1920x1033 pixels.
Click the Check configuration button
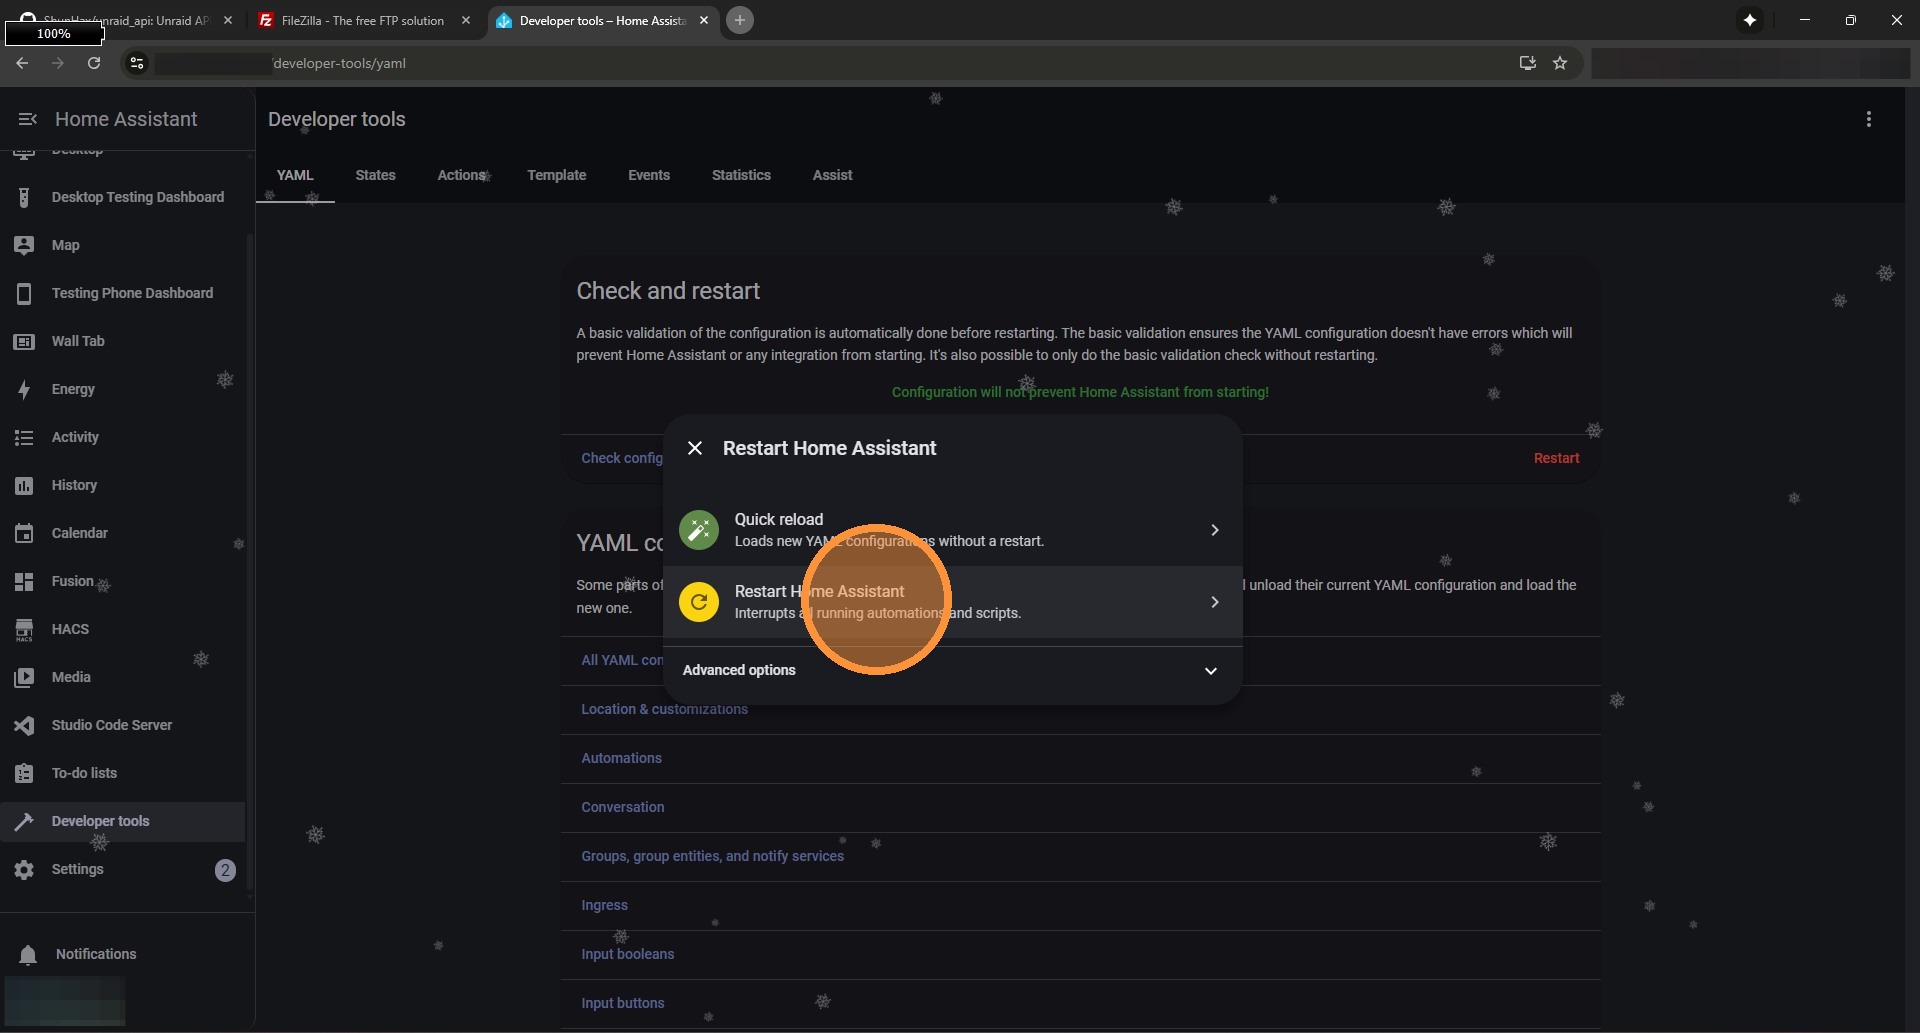pyautogui.click(x=621, y=458)
